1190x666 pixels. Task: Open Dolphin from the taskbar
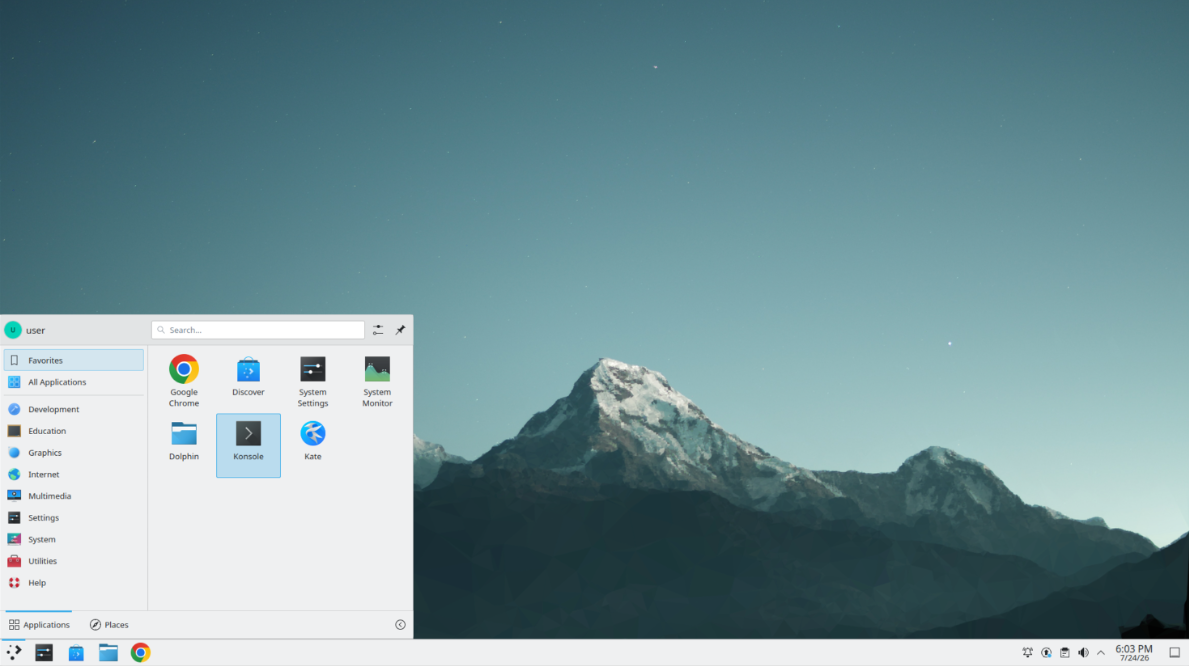pos(109,653)
